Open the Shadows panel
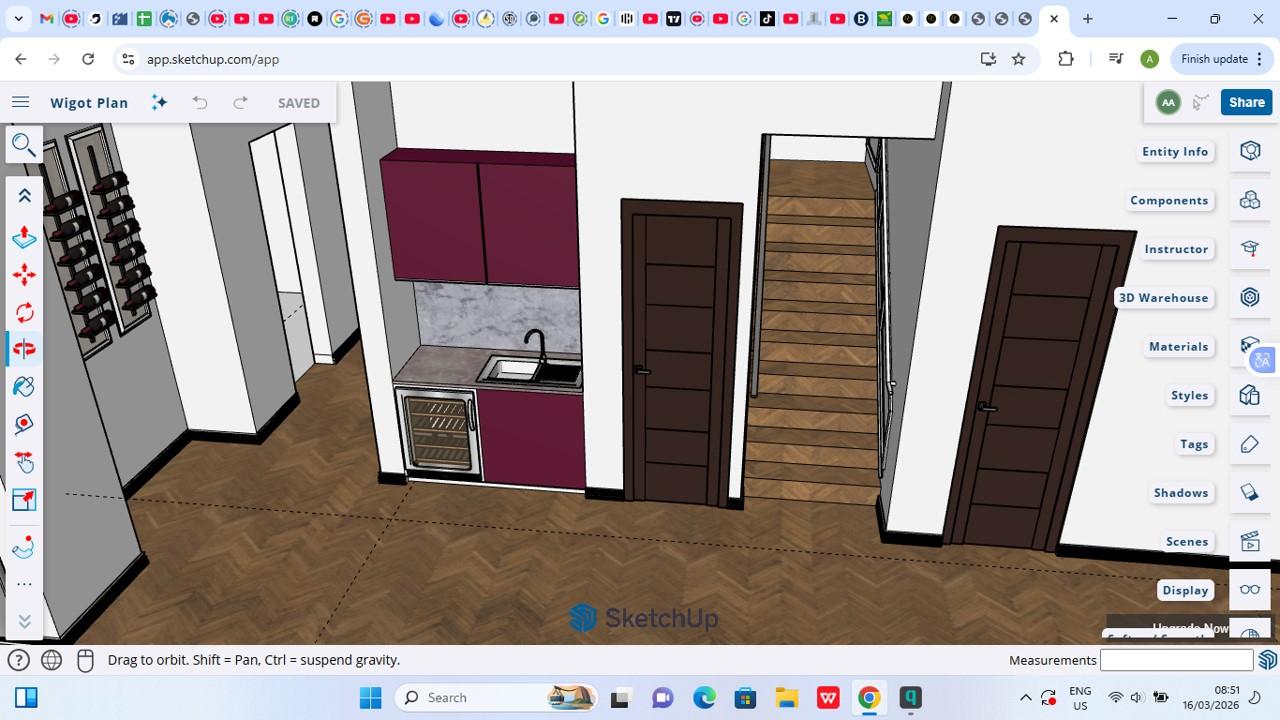Screen dimensions: 1280x720 pos(1249,492)
